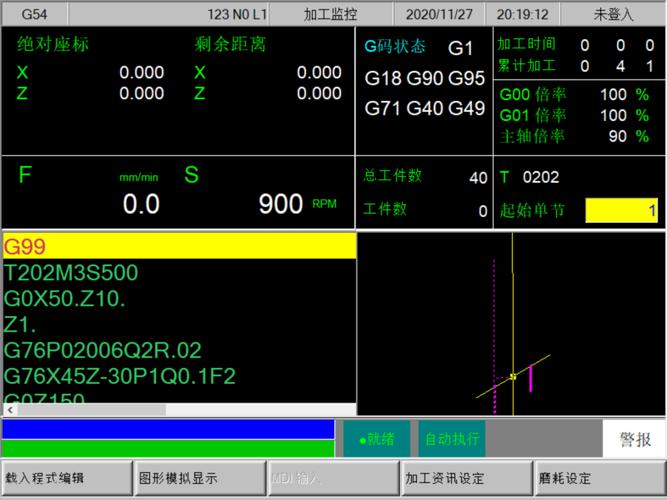Click the 主轴倍率 spindle override value
Viewport: 667px width, 500px height.
tap(618, 136)
